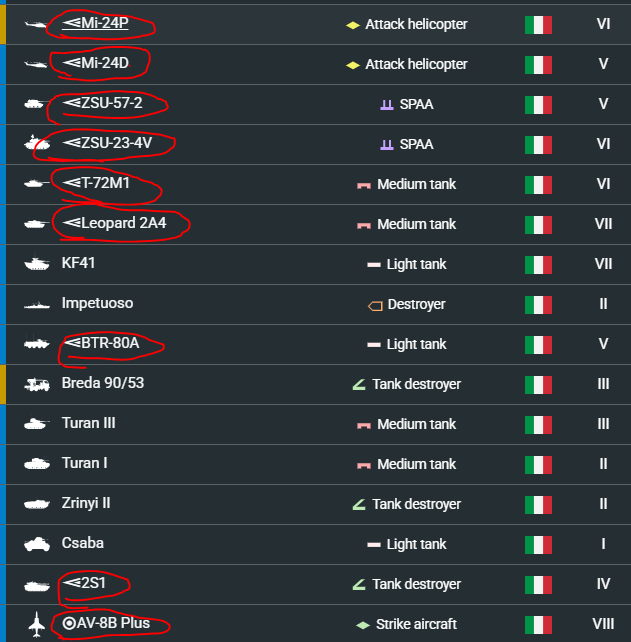Select the 2S1 tank destroyer name
631x642 pixels.
point(84,583)
